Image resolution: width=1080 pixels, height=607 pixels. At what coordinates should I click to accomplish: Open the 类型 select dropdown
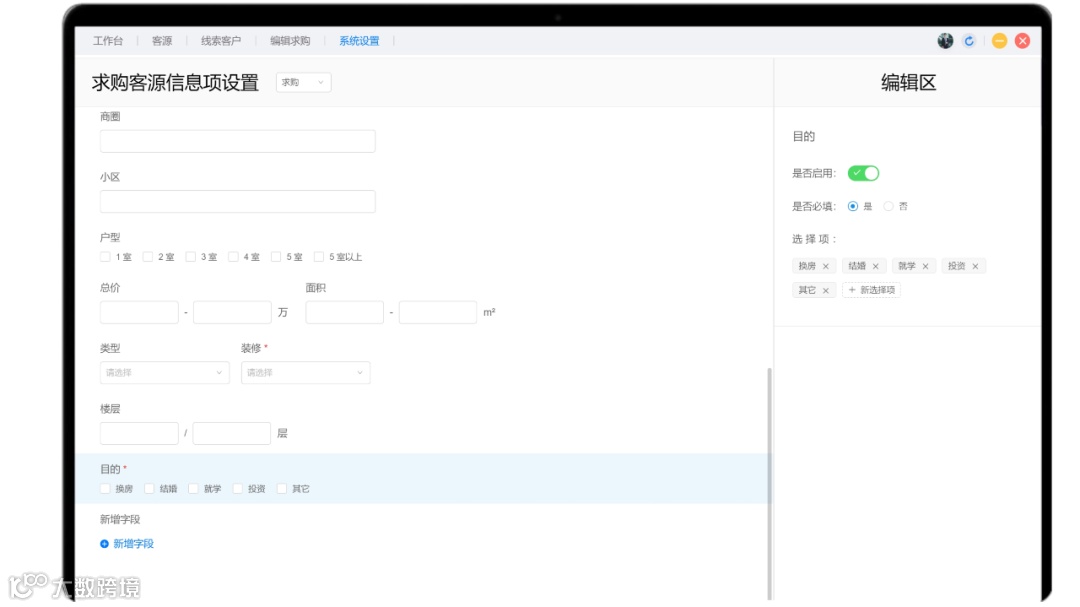coord(165,373)
